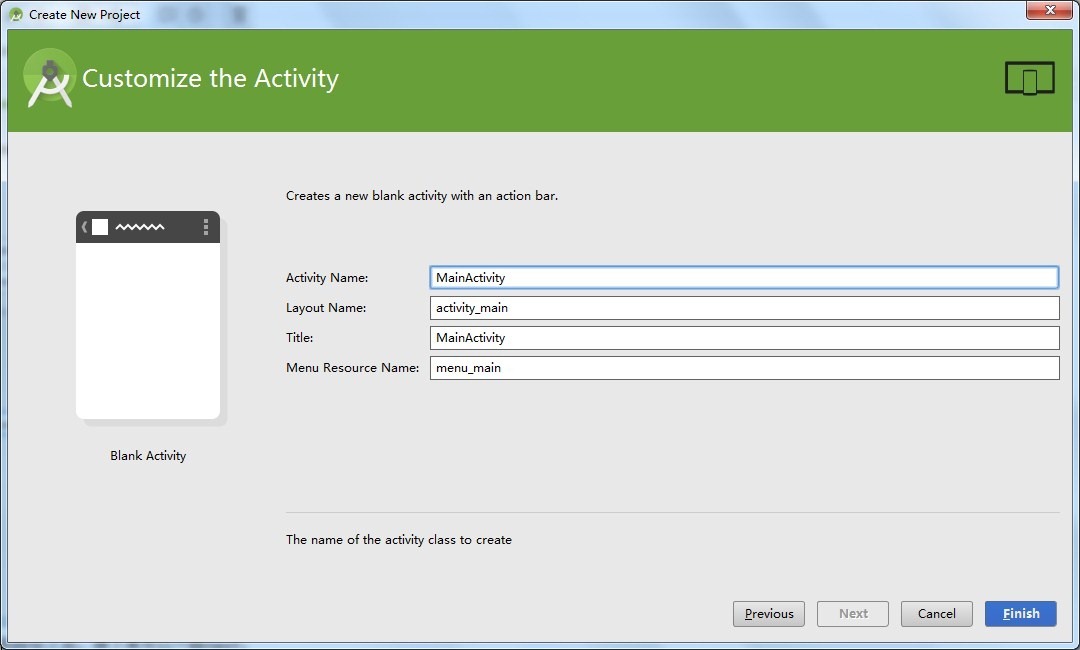This screenshot has width=1080, height=650.
Task: Select the Title input field
Action: point(743,338)
